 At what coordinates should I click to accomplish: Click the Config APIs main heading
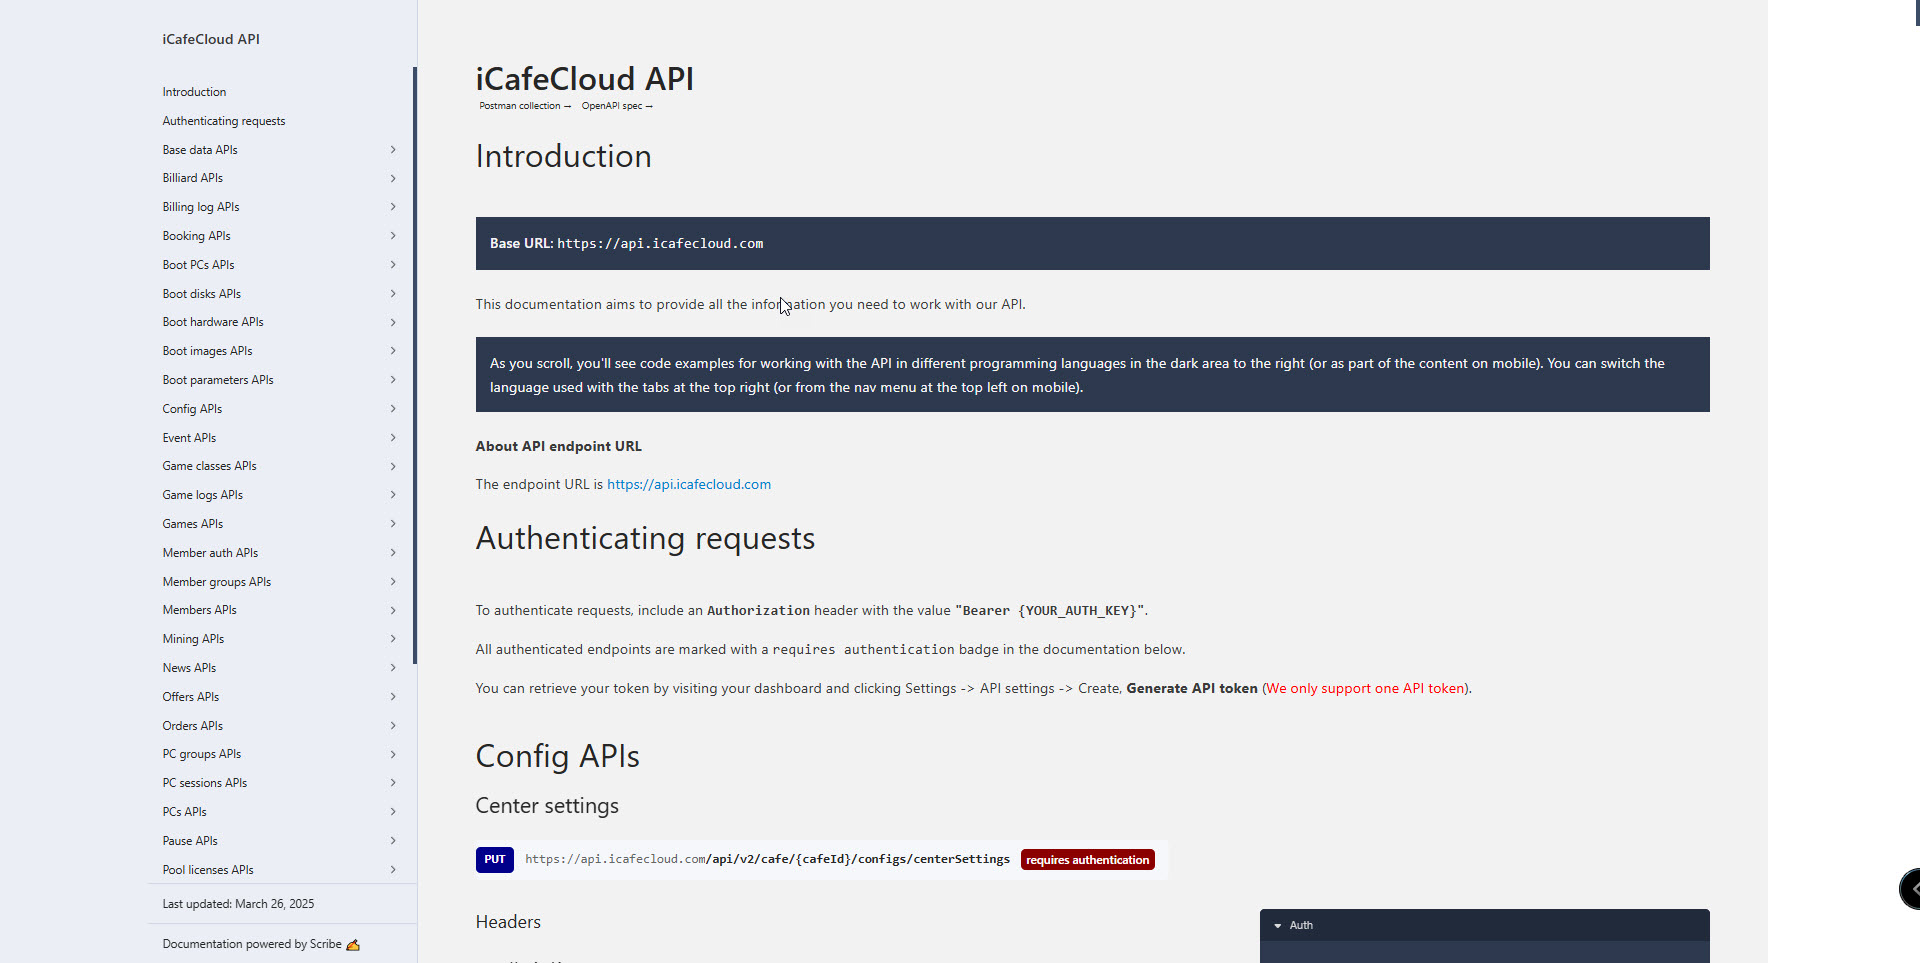coord(557,756)
